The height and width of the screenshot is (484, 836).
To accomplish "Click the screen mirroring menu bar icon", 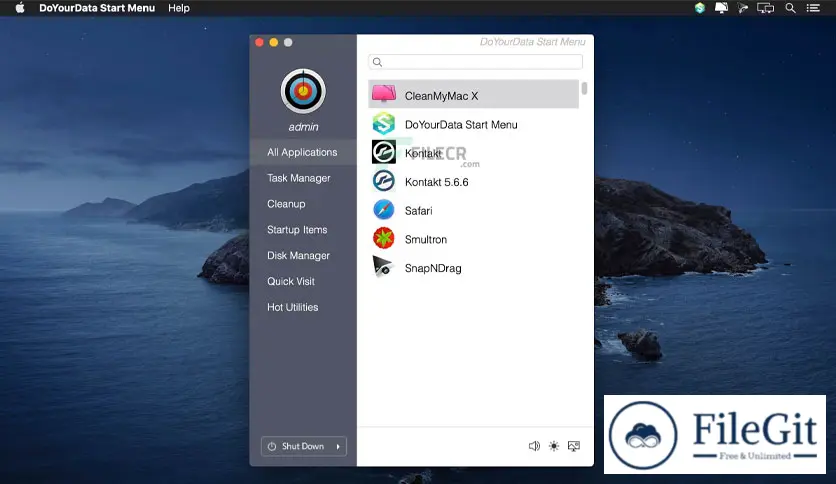I will pos(766,8).
